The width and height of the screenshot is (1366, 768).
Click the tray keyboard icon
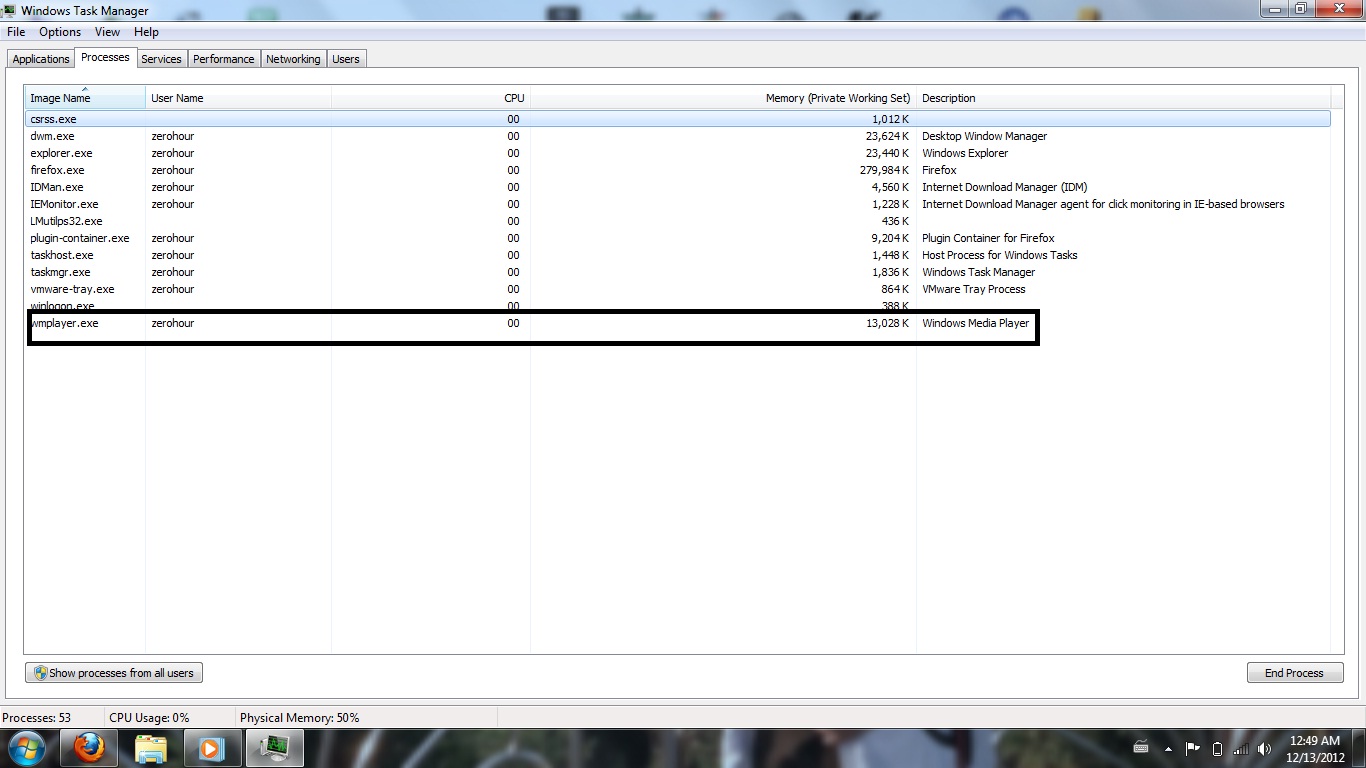(1142, 748)
